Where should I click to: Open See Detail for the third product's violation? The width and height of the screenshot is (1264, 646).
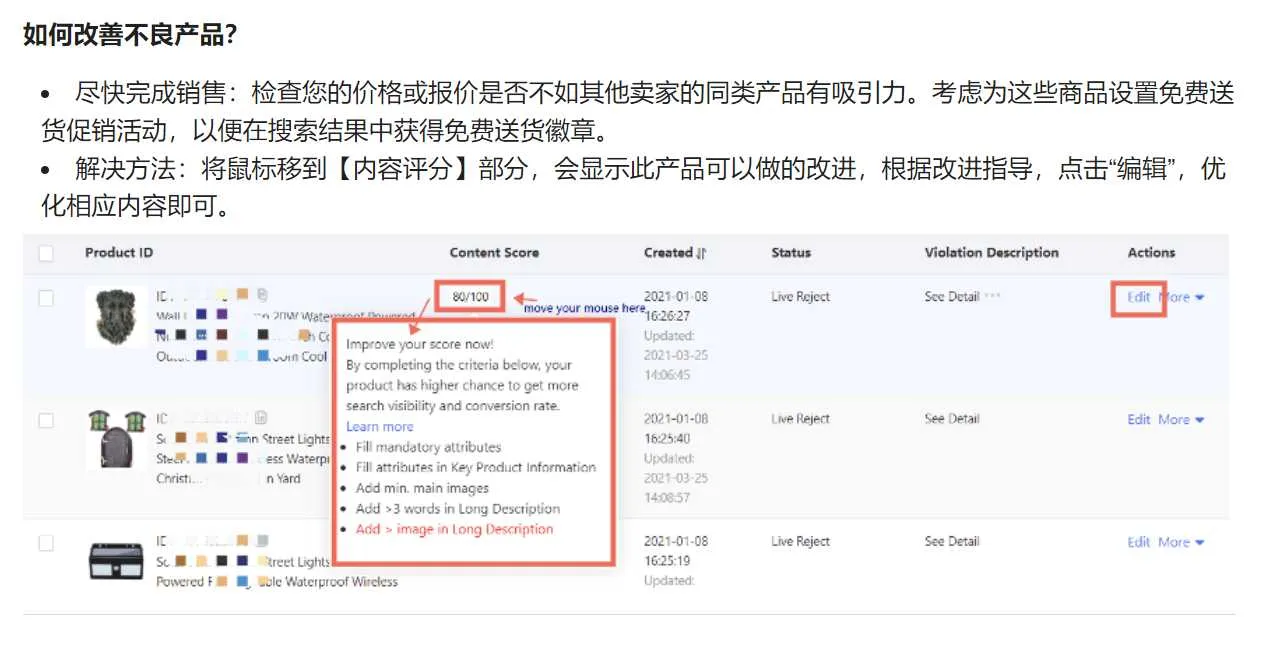tap(951, 541)
